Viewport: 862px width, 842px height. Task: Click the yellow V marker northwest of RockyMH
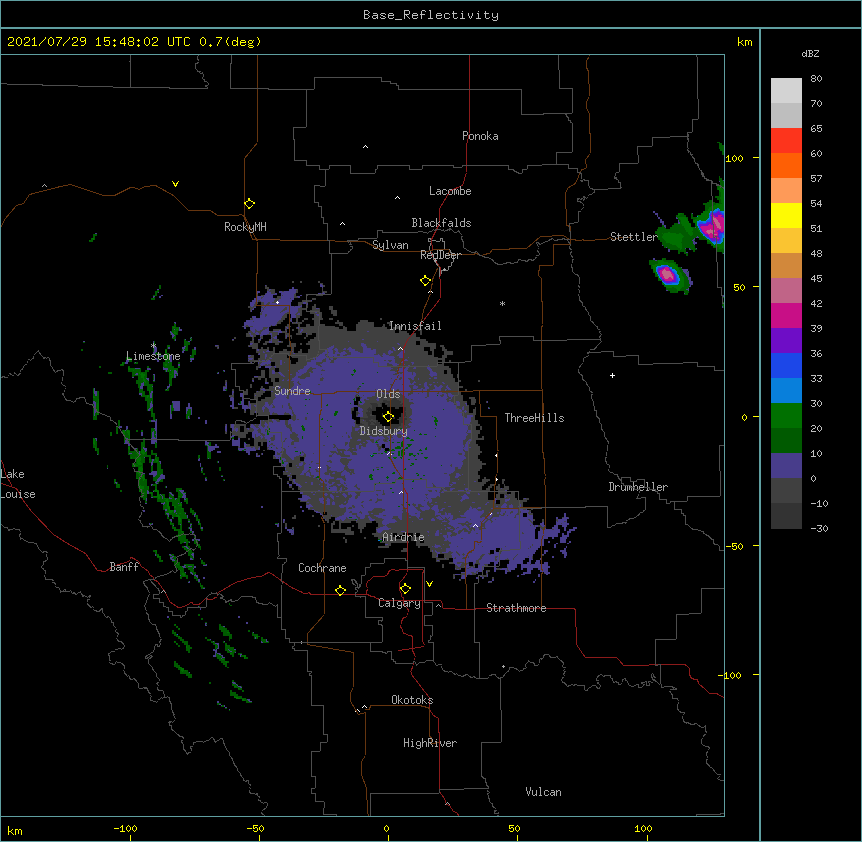175,184
